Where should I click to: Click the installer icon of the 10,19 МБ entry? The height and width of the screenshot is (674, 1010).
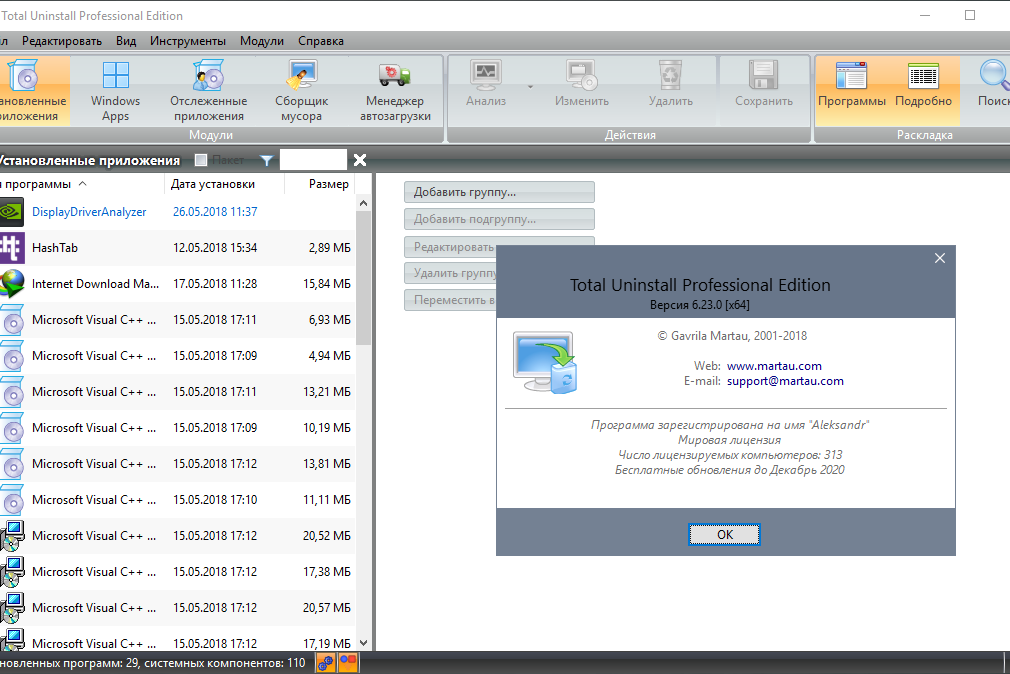(12, 428)
